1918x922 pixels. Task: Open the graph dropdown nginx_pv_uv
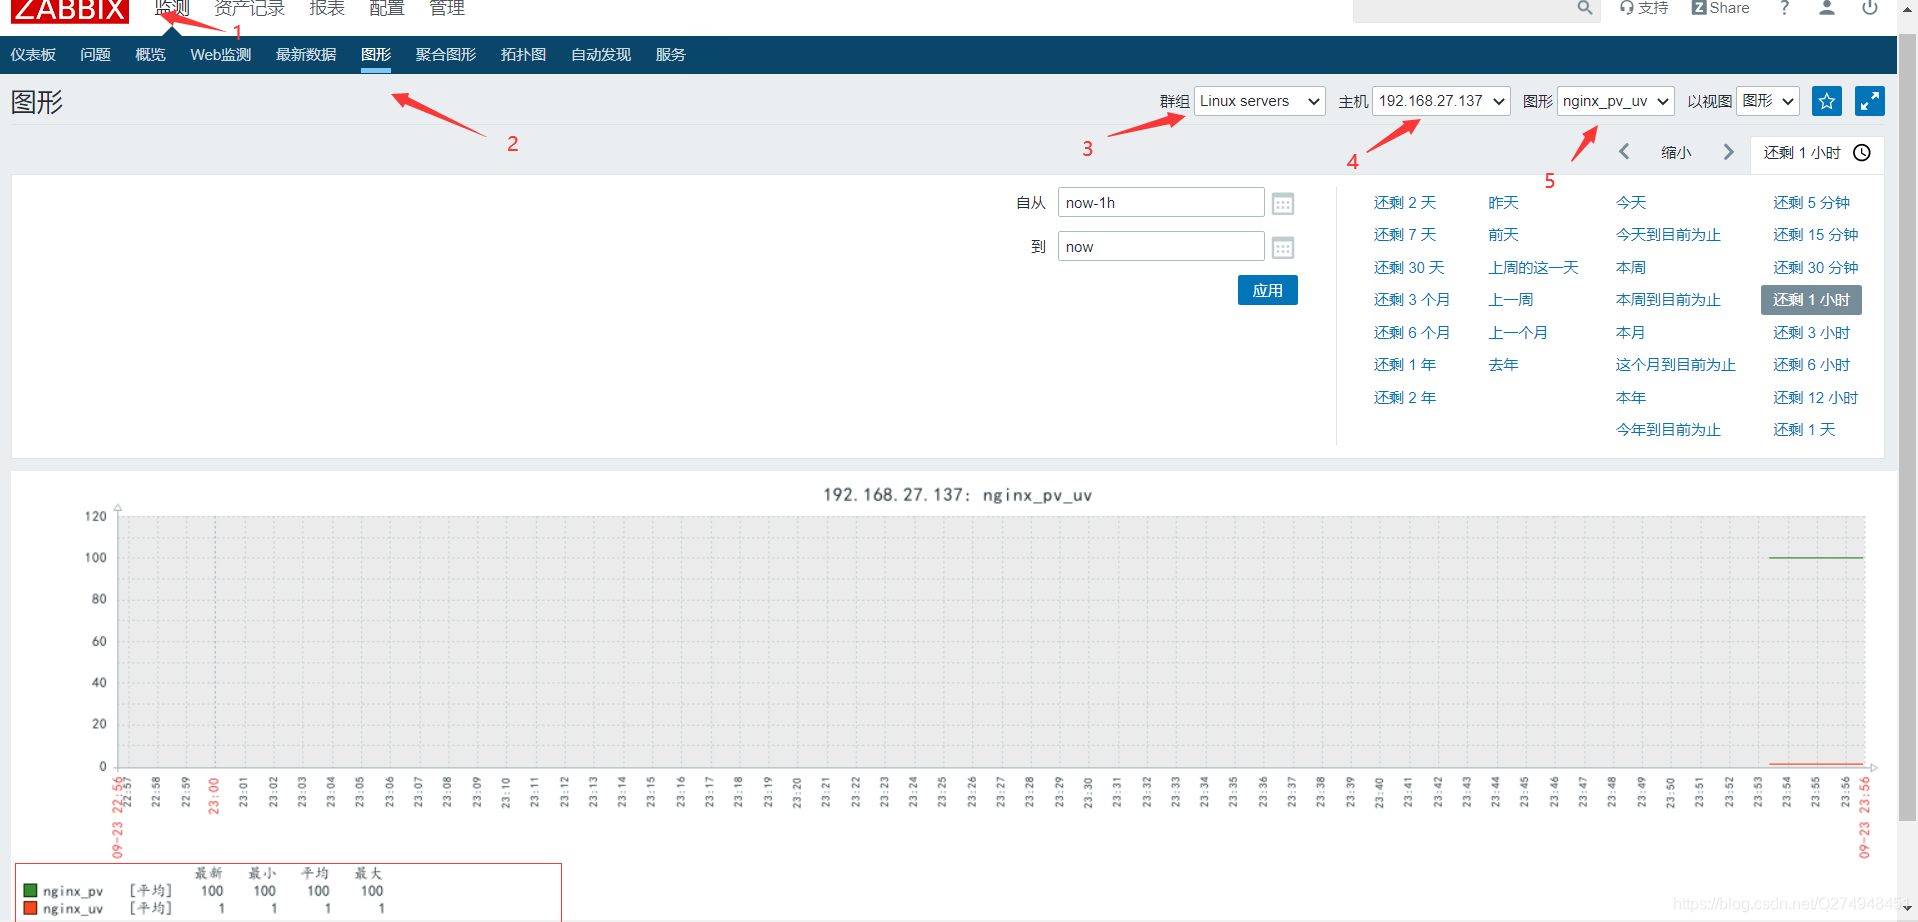pos(1615,101)
